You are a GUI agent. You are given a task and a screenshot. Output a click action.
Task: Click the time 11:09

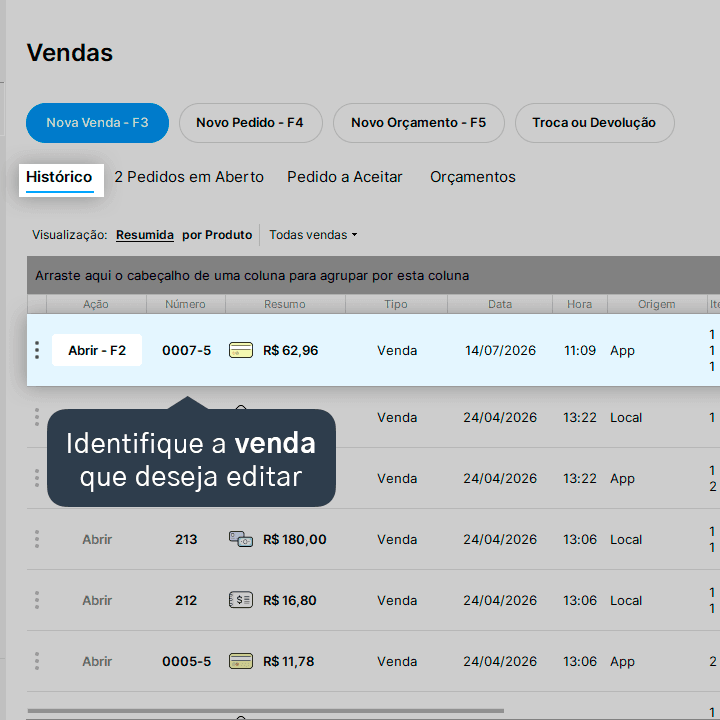(580, 350)
